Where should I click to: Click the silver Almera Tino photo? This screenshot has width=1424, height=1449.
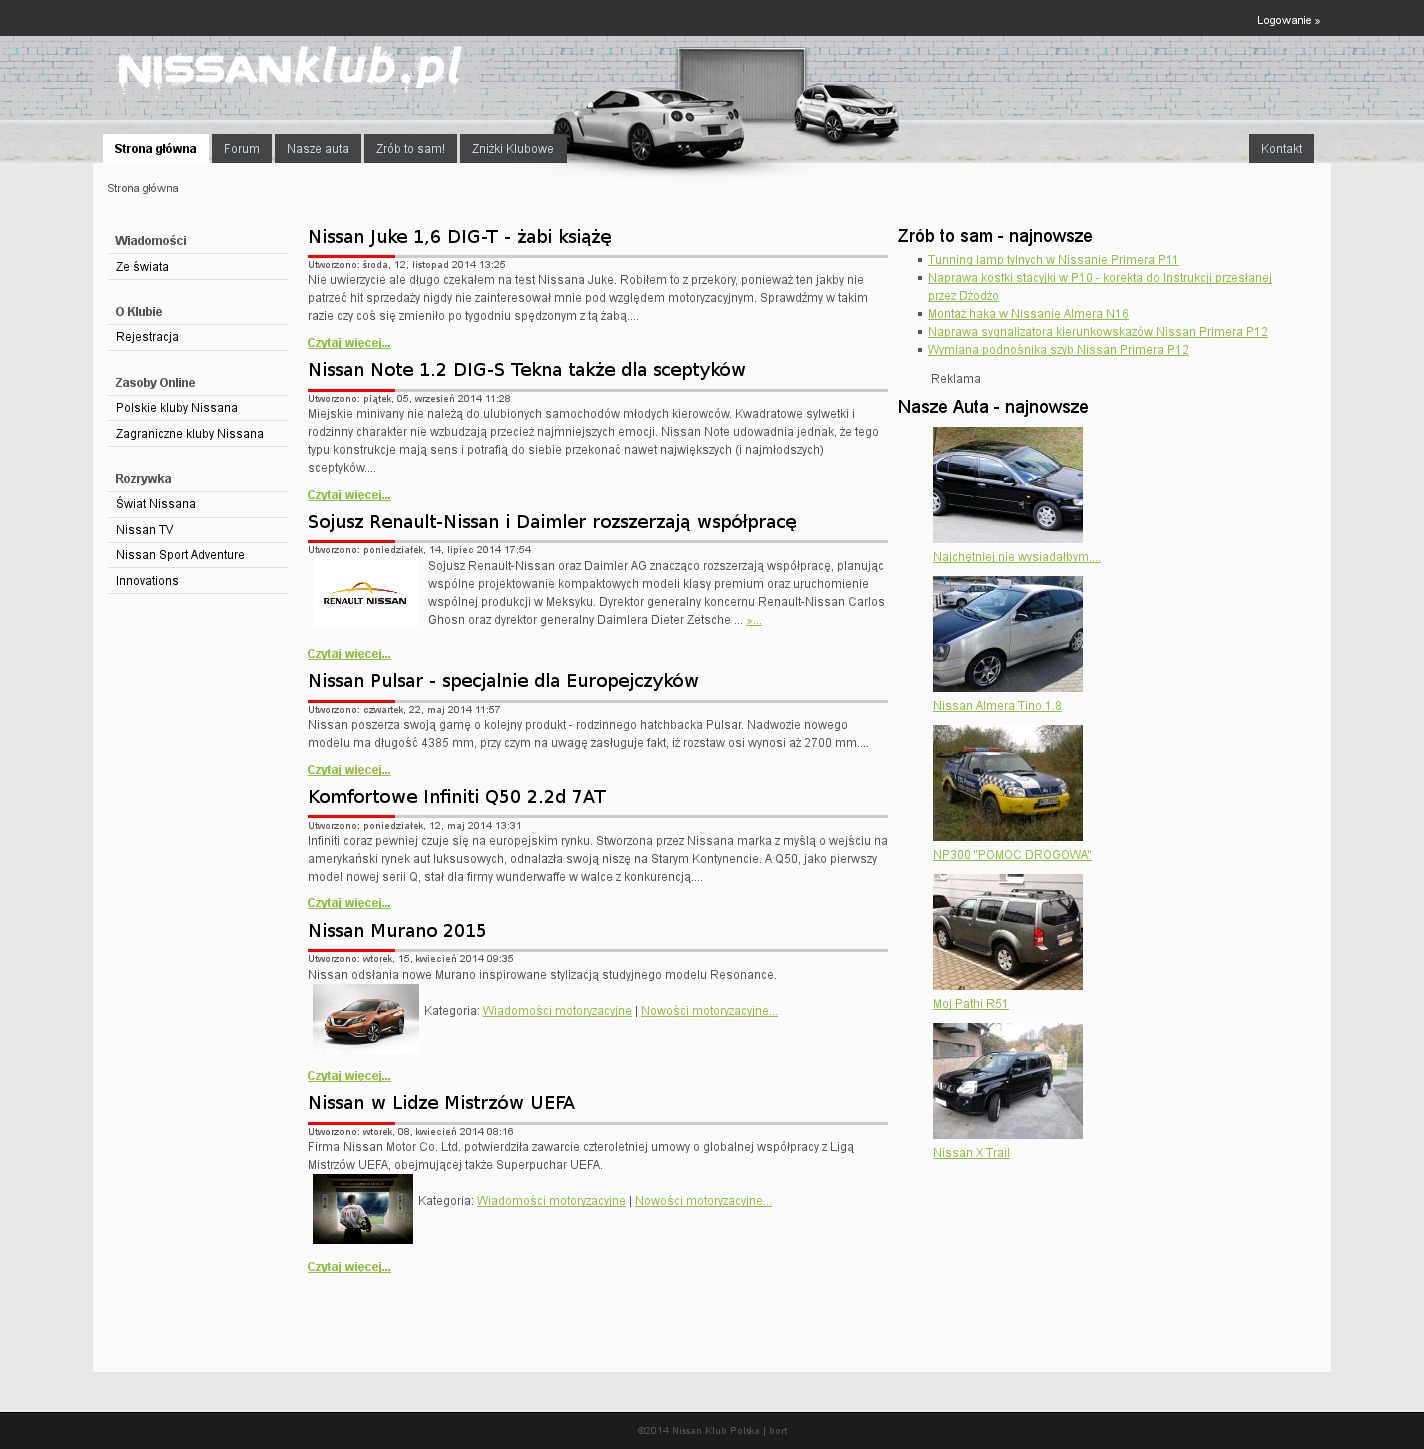click(1008, 634)
